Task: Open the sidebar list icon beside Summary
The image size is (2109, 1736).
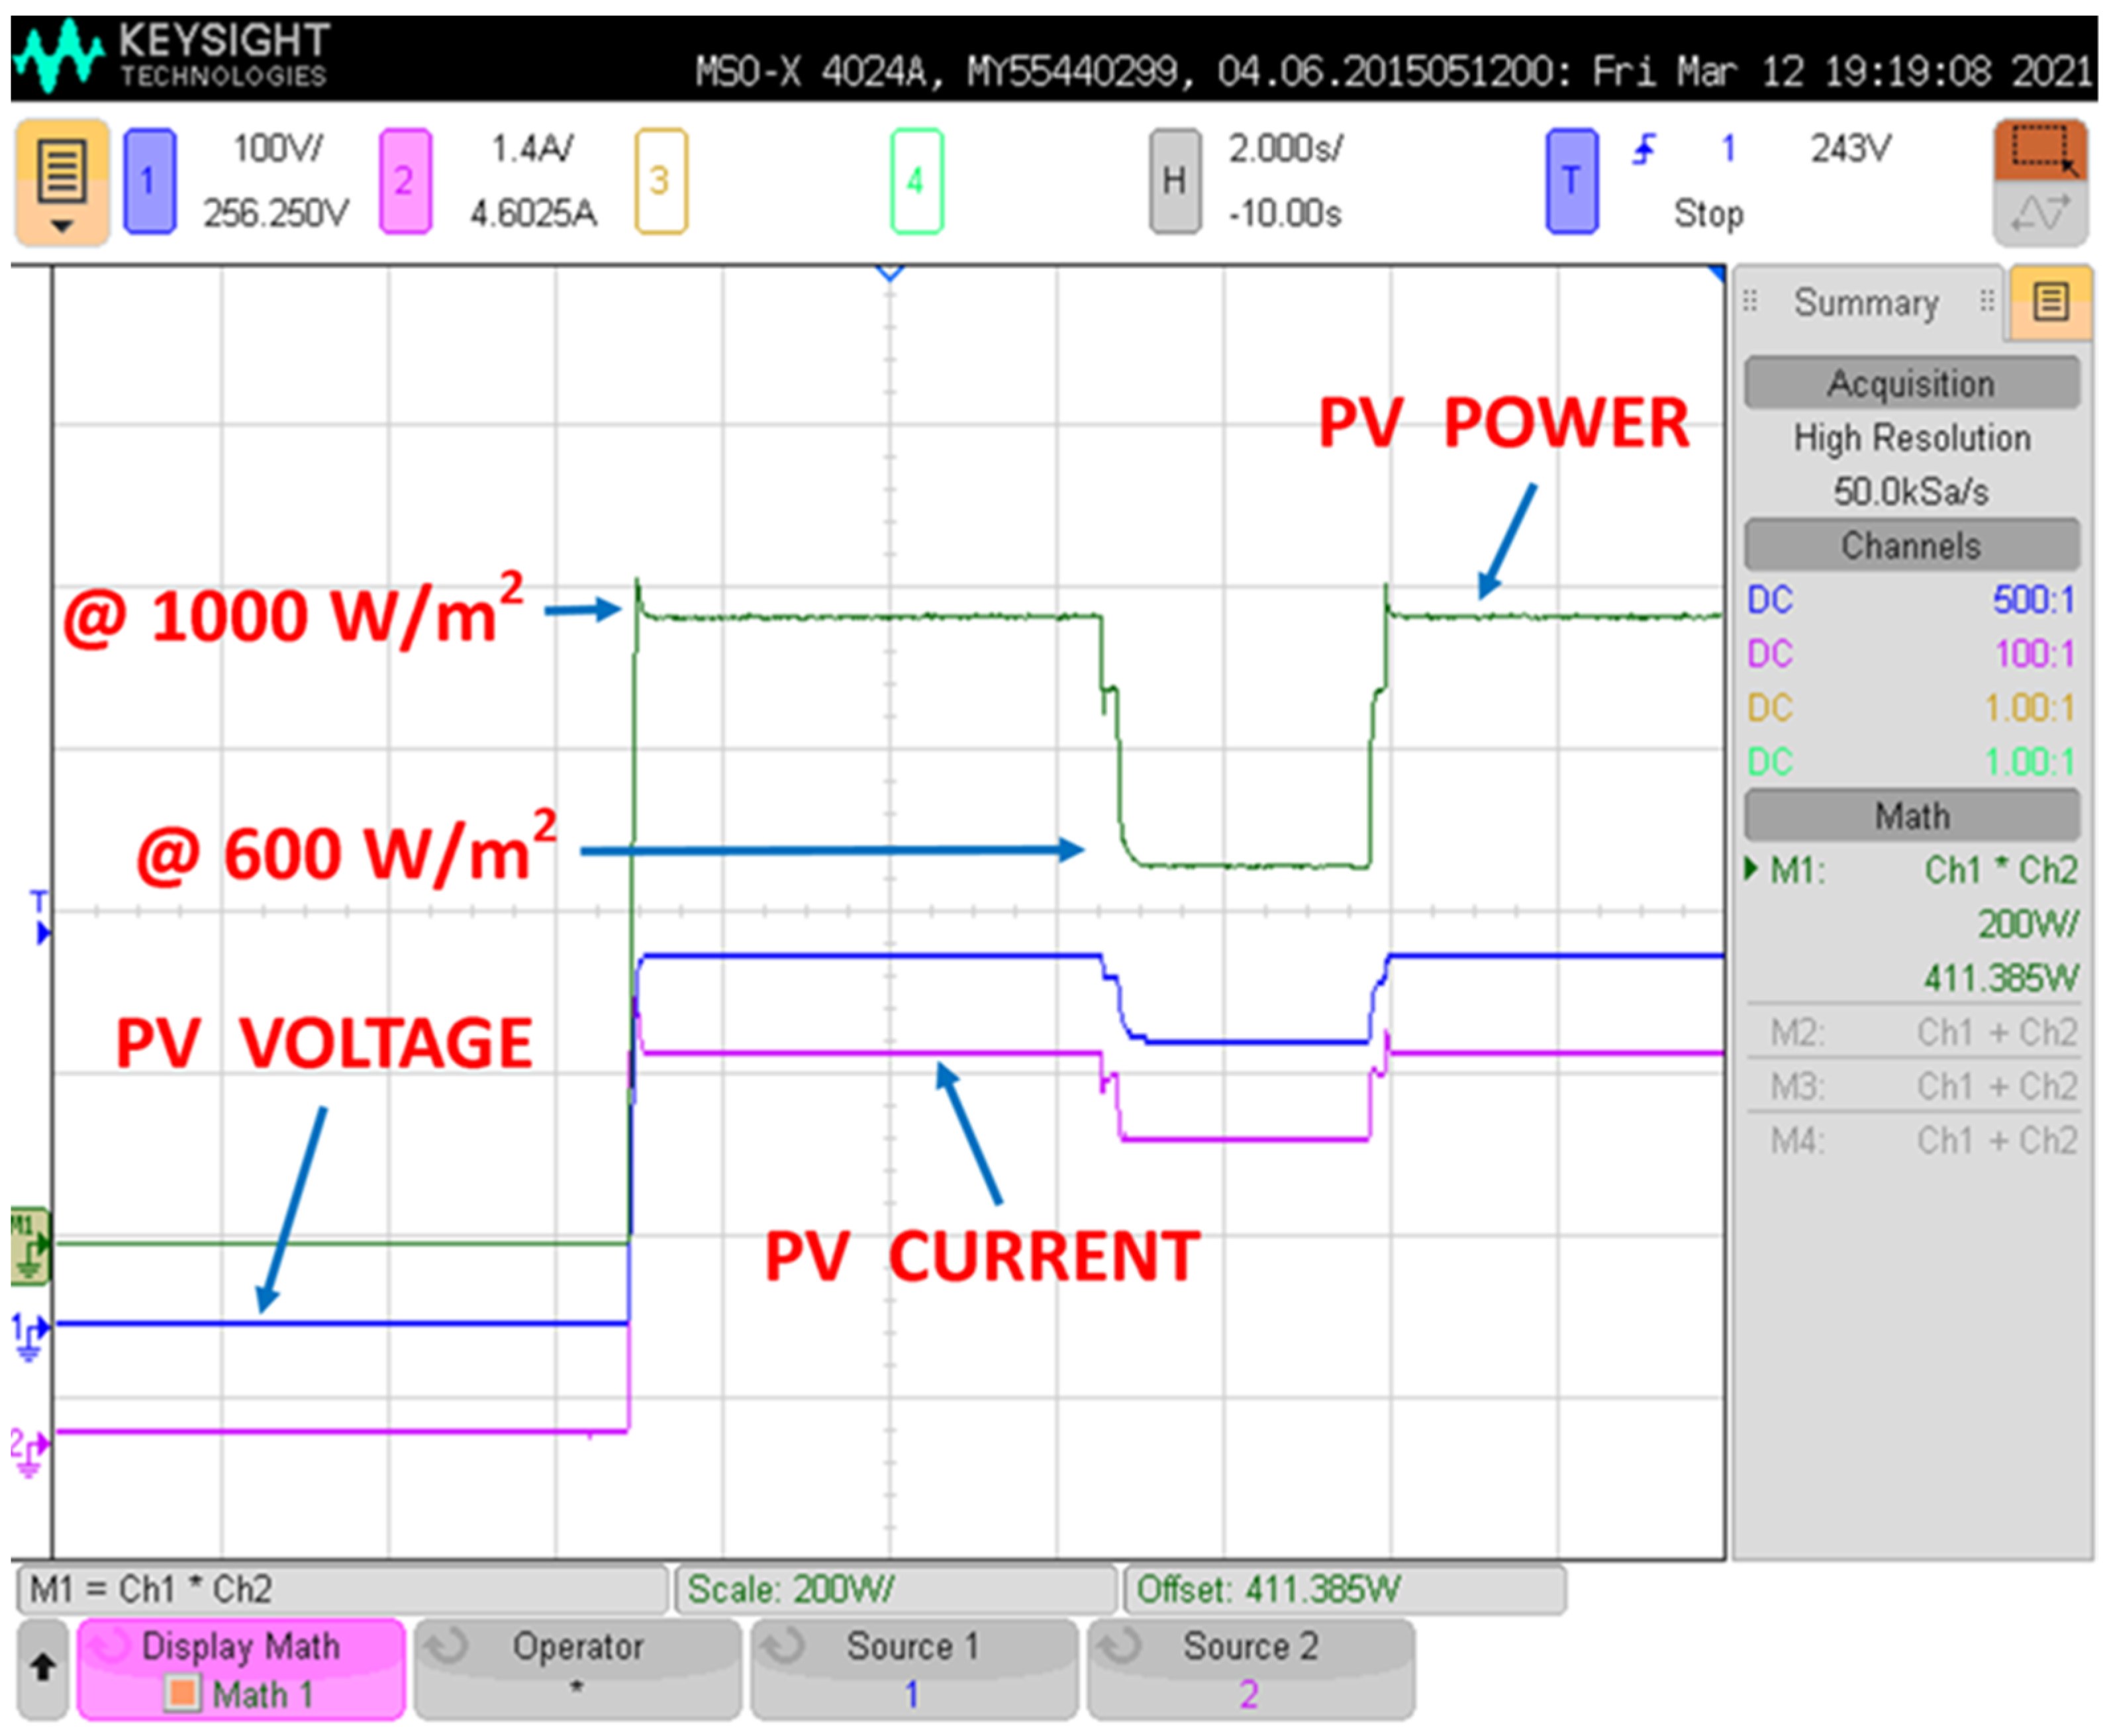Action: 2050,301
